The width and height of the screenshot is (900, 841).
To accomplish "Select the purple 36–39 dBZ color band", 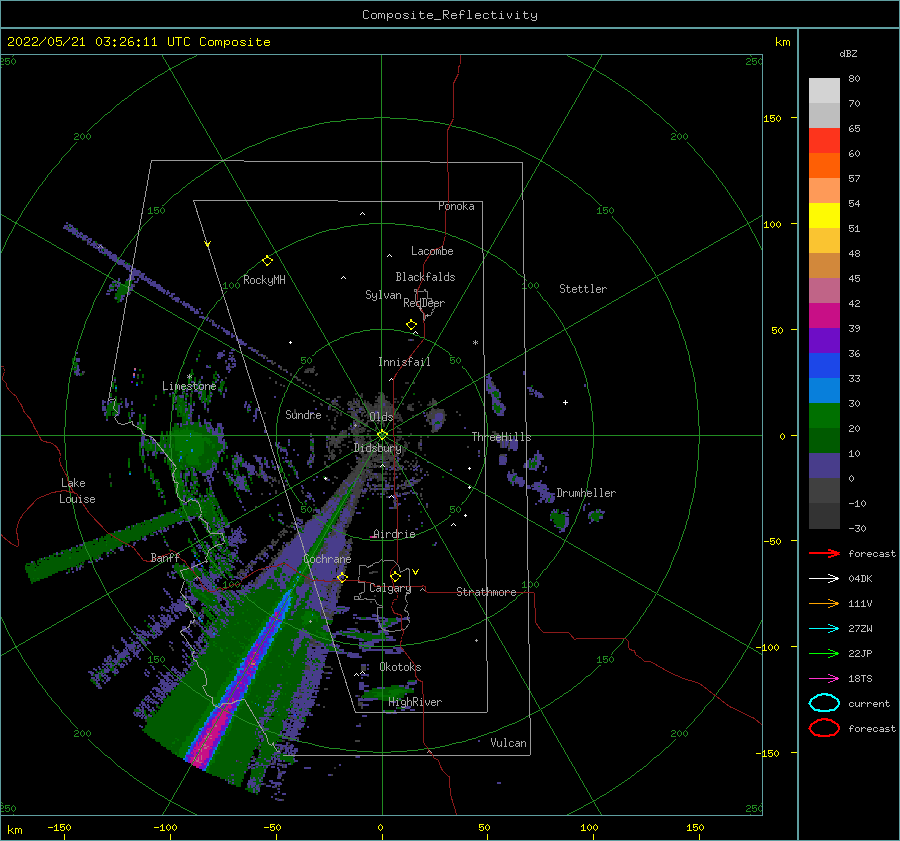I will (x=824, y=340).
